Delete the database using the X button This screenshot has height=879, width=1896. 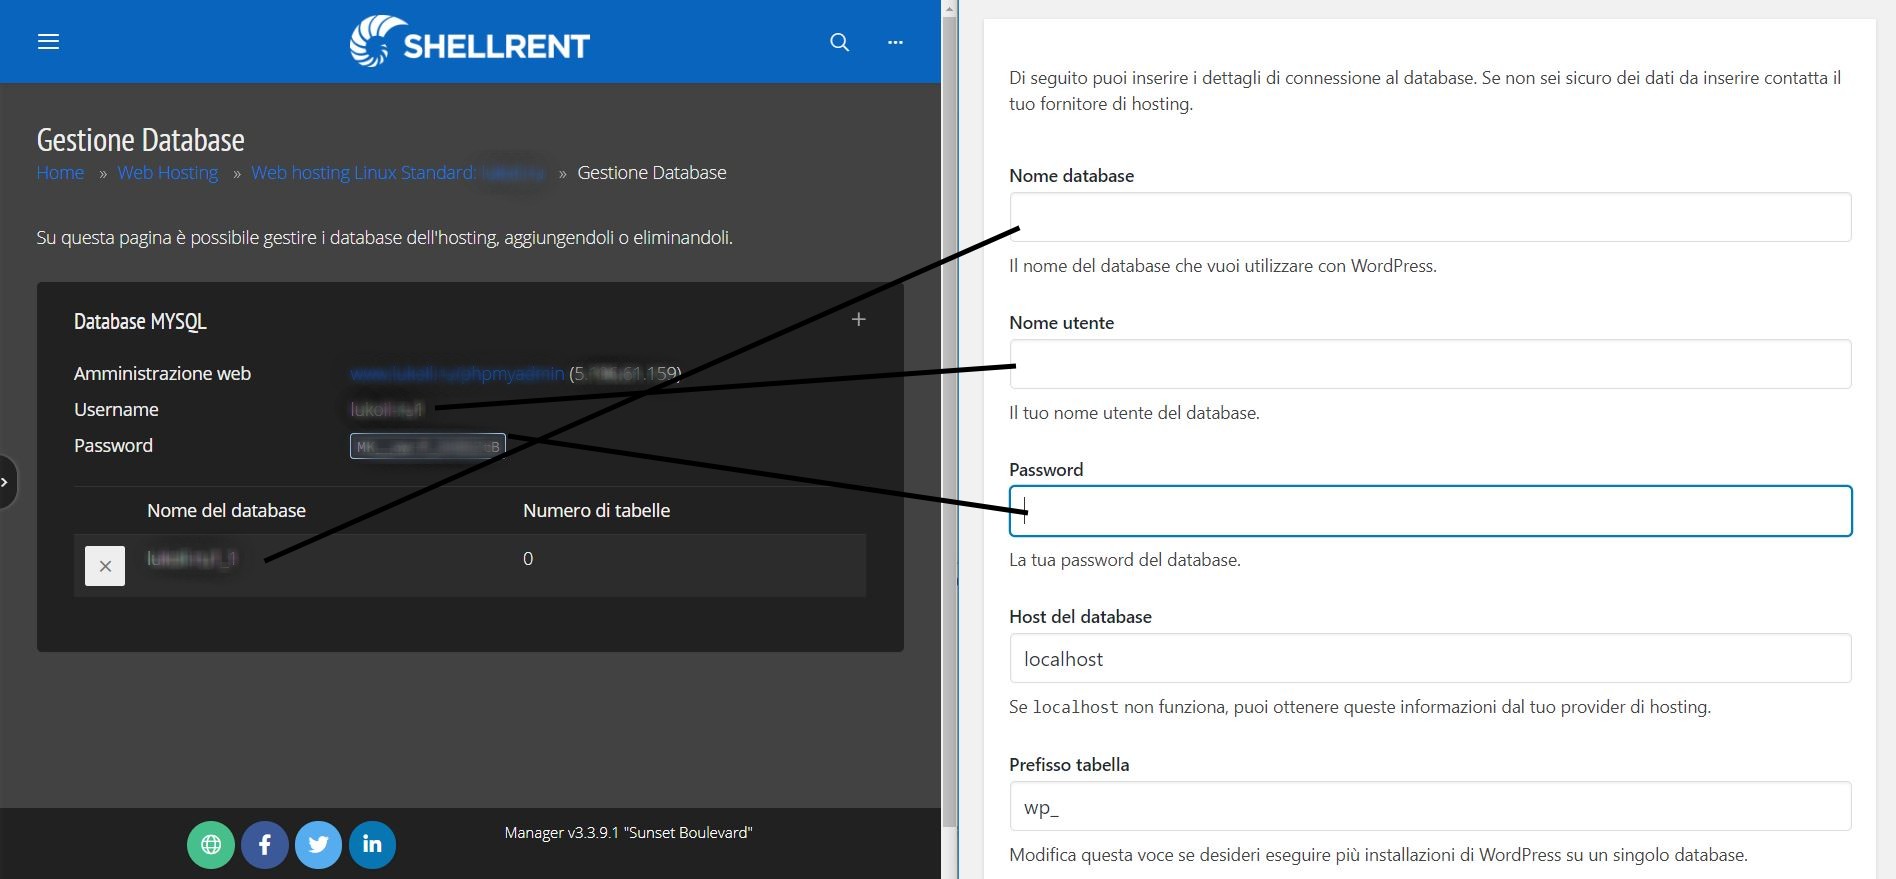point(105,566)
